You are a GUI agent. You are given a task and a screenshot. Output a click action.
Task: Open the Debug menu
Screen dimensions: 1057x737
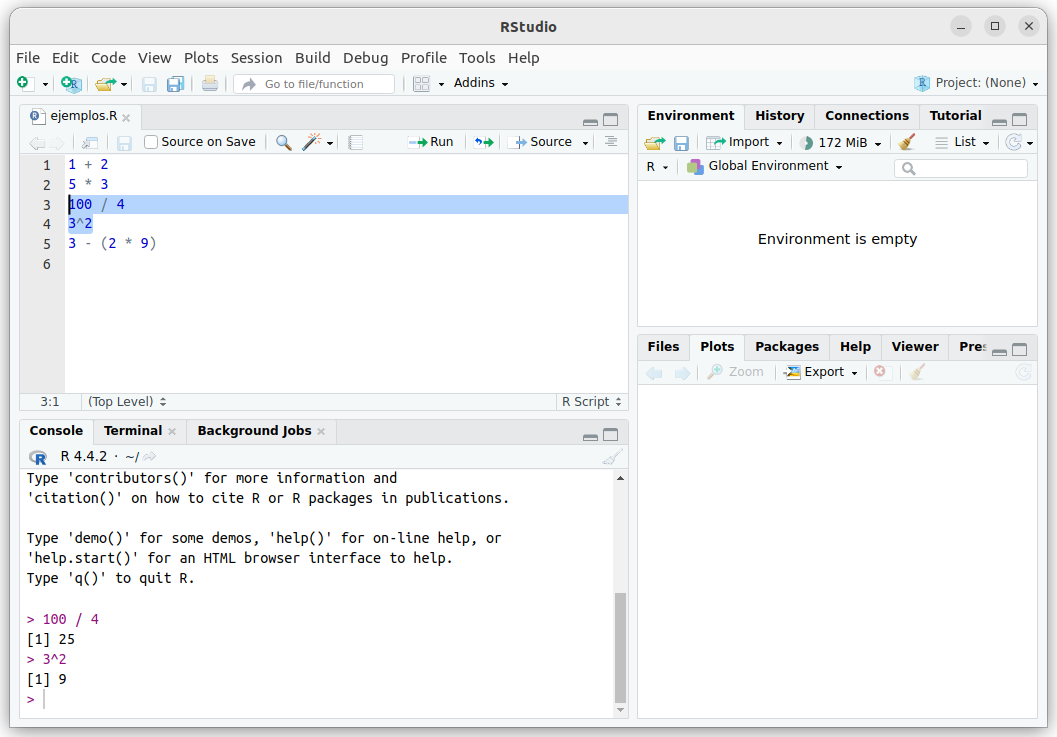[x=365, y=58]
